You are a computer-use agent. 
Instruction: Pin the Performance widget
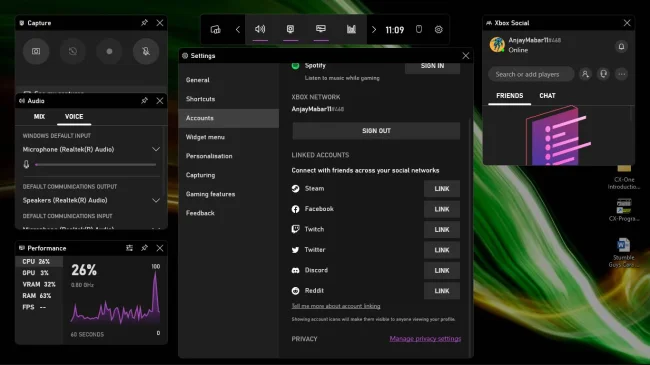click(144, 248)
